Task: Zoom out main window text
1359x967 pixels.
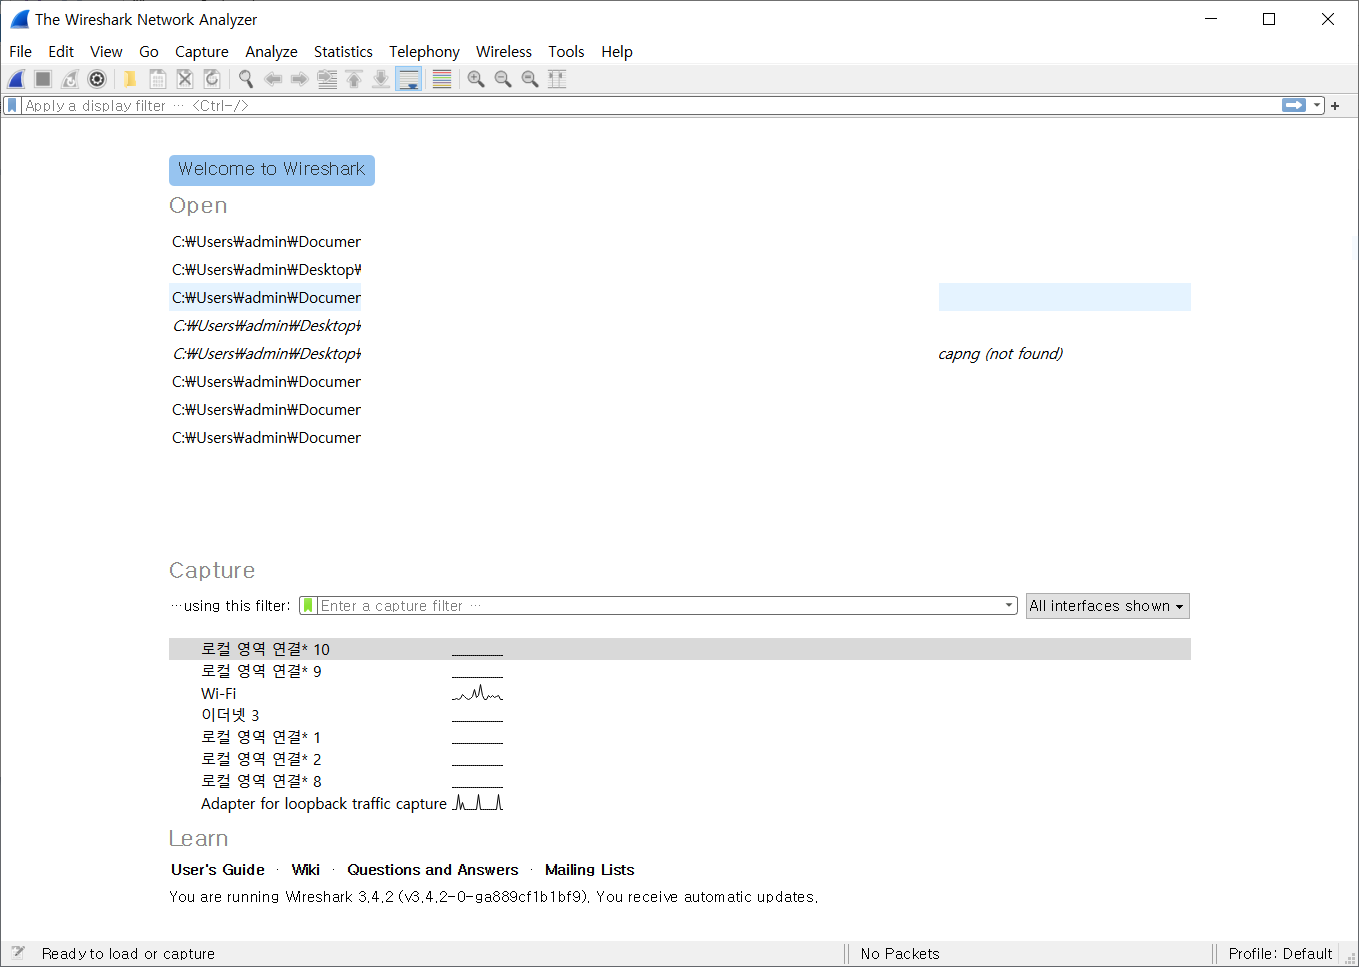Action: pos(503,79)
